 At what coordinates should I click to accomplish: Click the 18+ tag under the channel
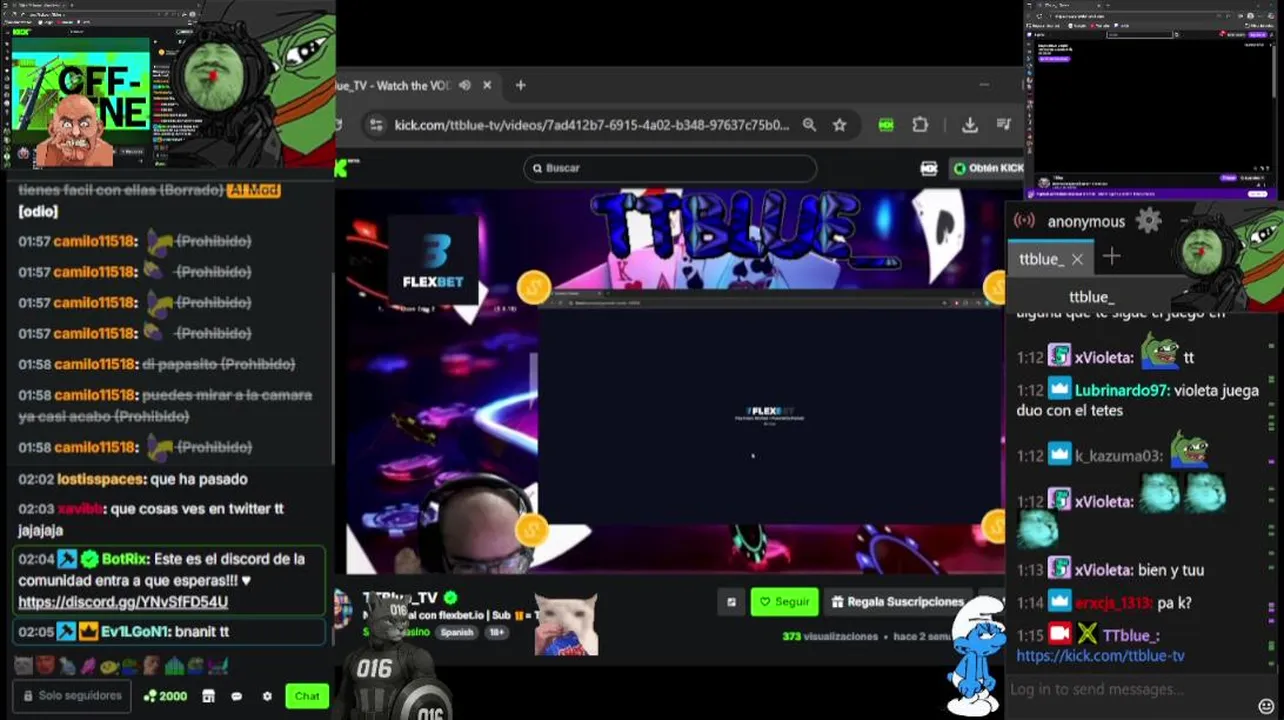point(497,632)
